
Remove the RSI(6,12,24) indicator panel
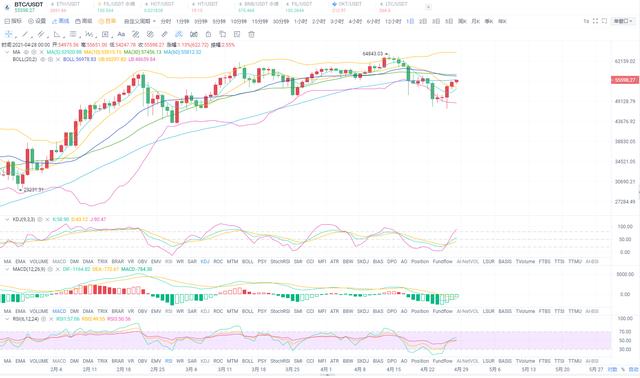point(51,319)
